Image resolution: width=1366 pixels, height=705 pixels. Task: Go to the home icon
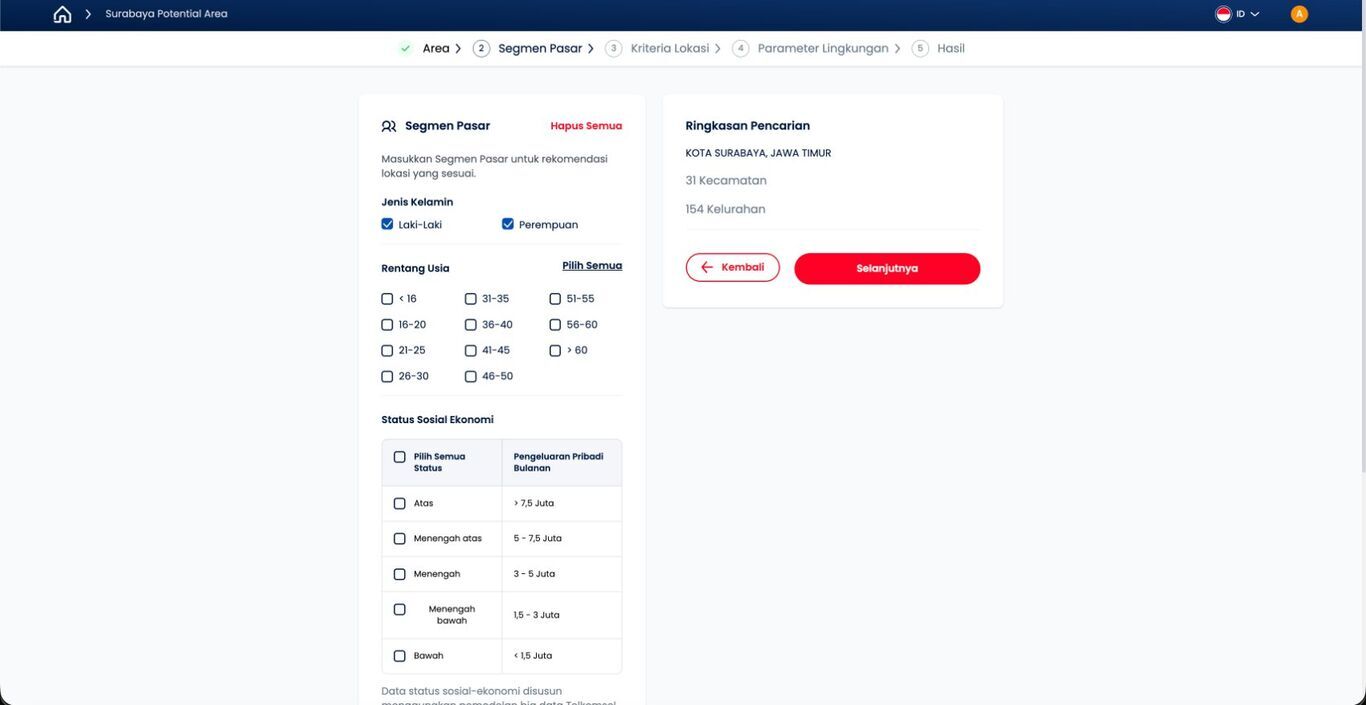pos(62,14)
